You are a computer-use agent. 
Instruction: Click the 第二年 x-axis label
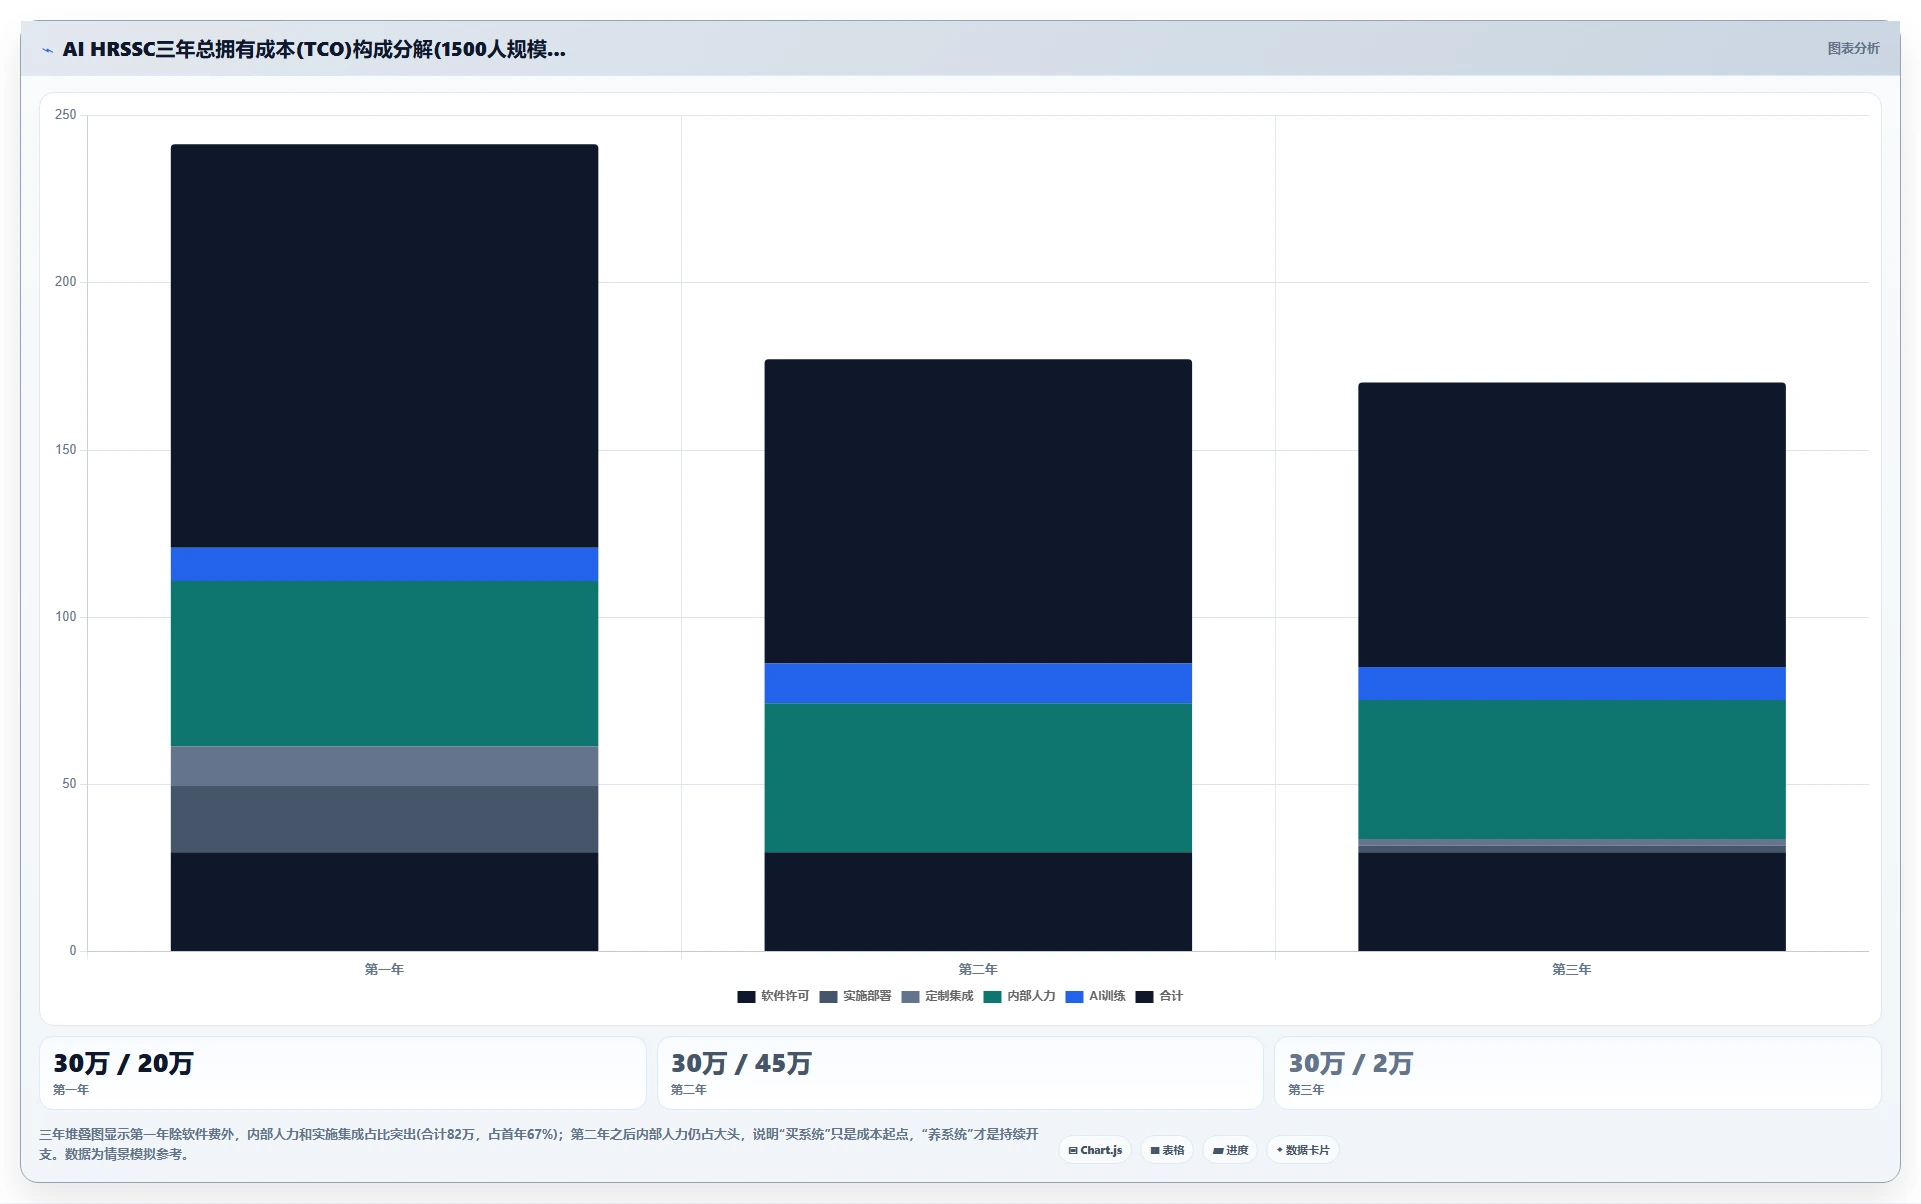[978, 969]
